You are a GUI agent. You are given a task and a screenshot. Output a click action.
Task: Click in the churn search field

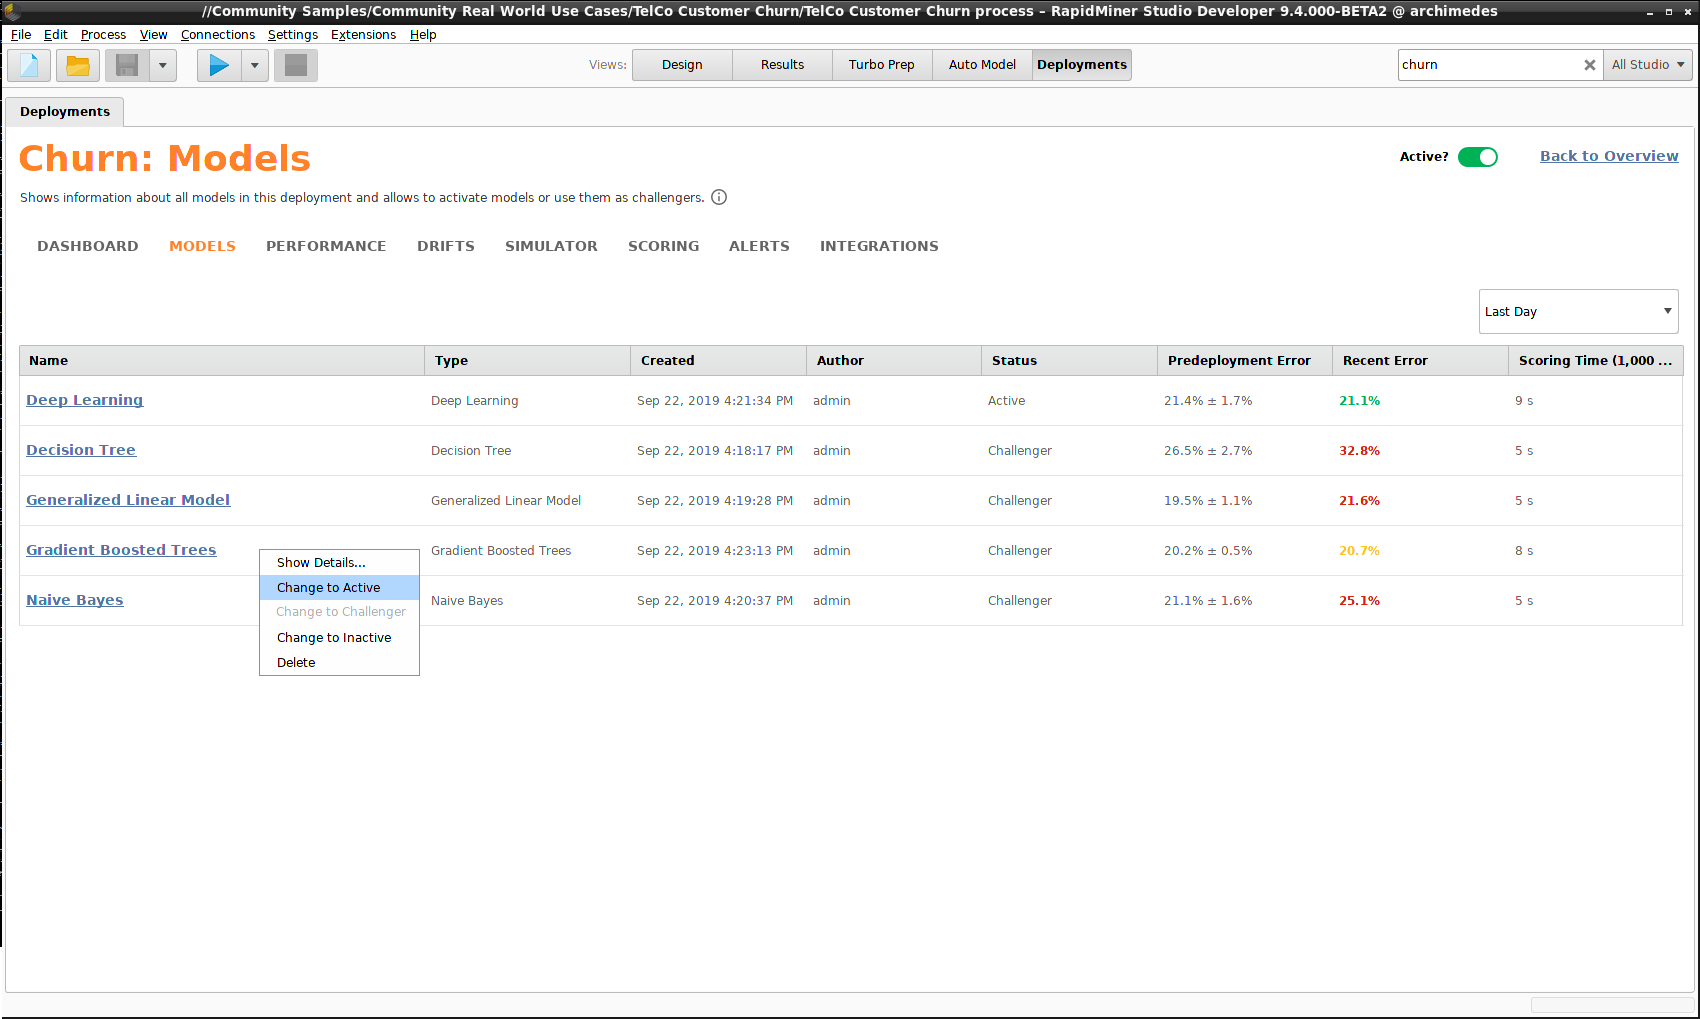coord(1488,65)
